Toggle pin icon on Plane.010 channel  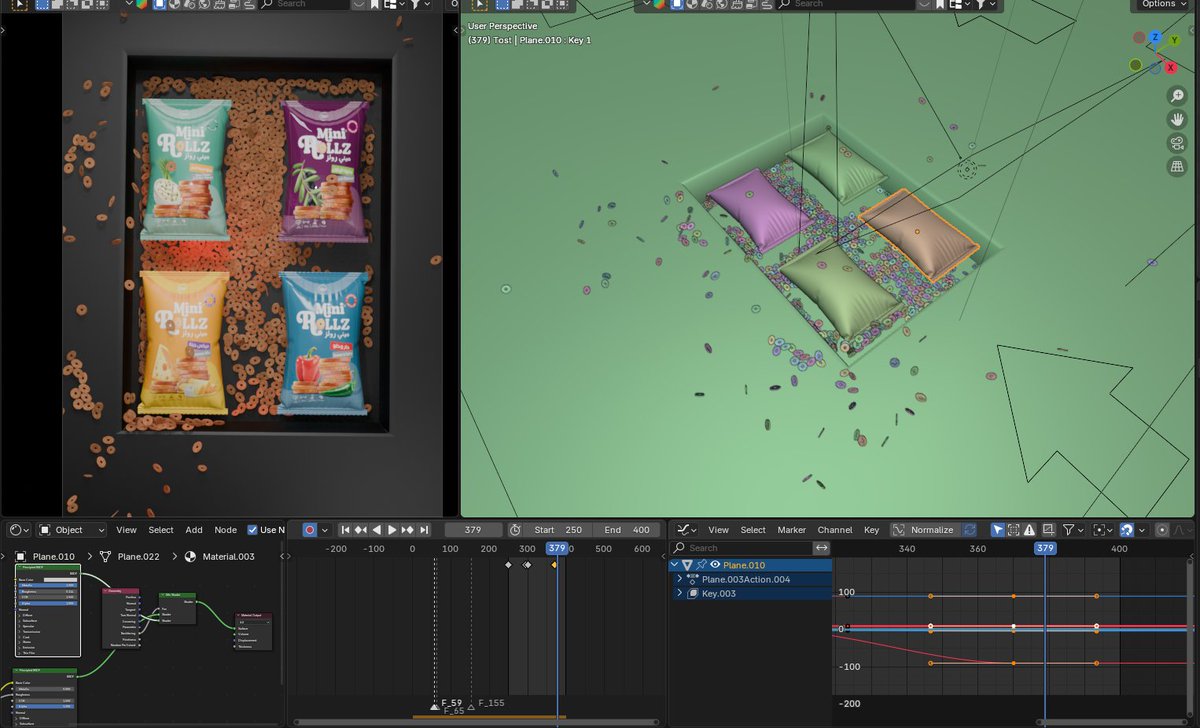(701, 565)
